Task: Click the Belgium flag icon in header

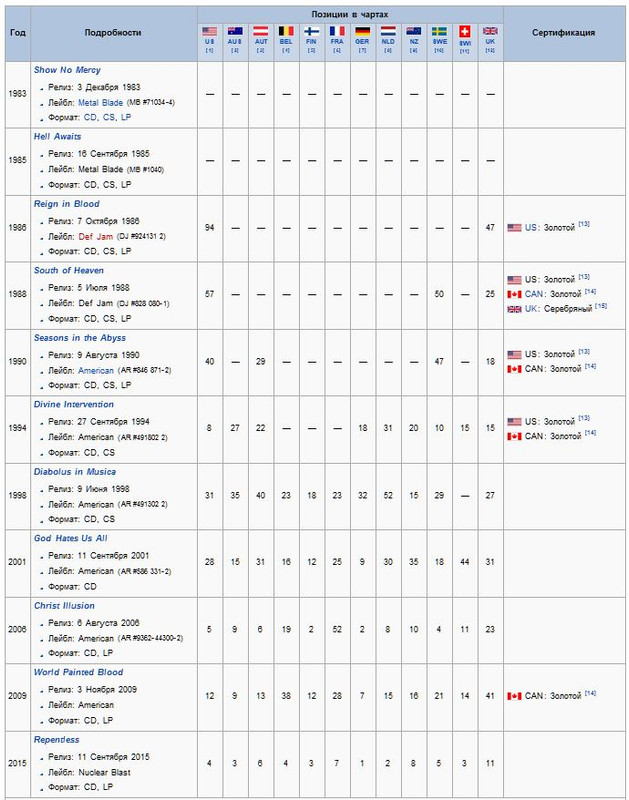Action: [286, 31]
